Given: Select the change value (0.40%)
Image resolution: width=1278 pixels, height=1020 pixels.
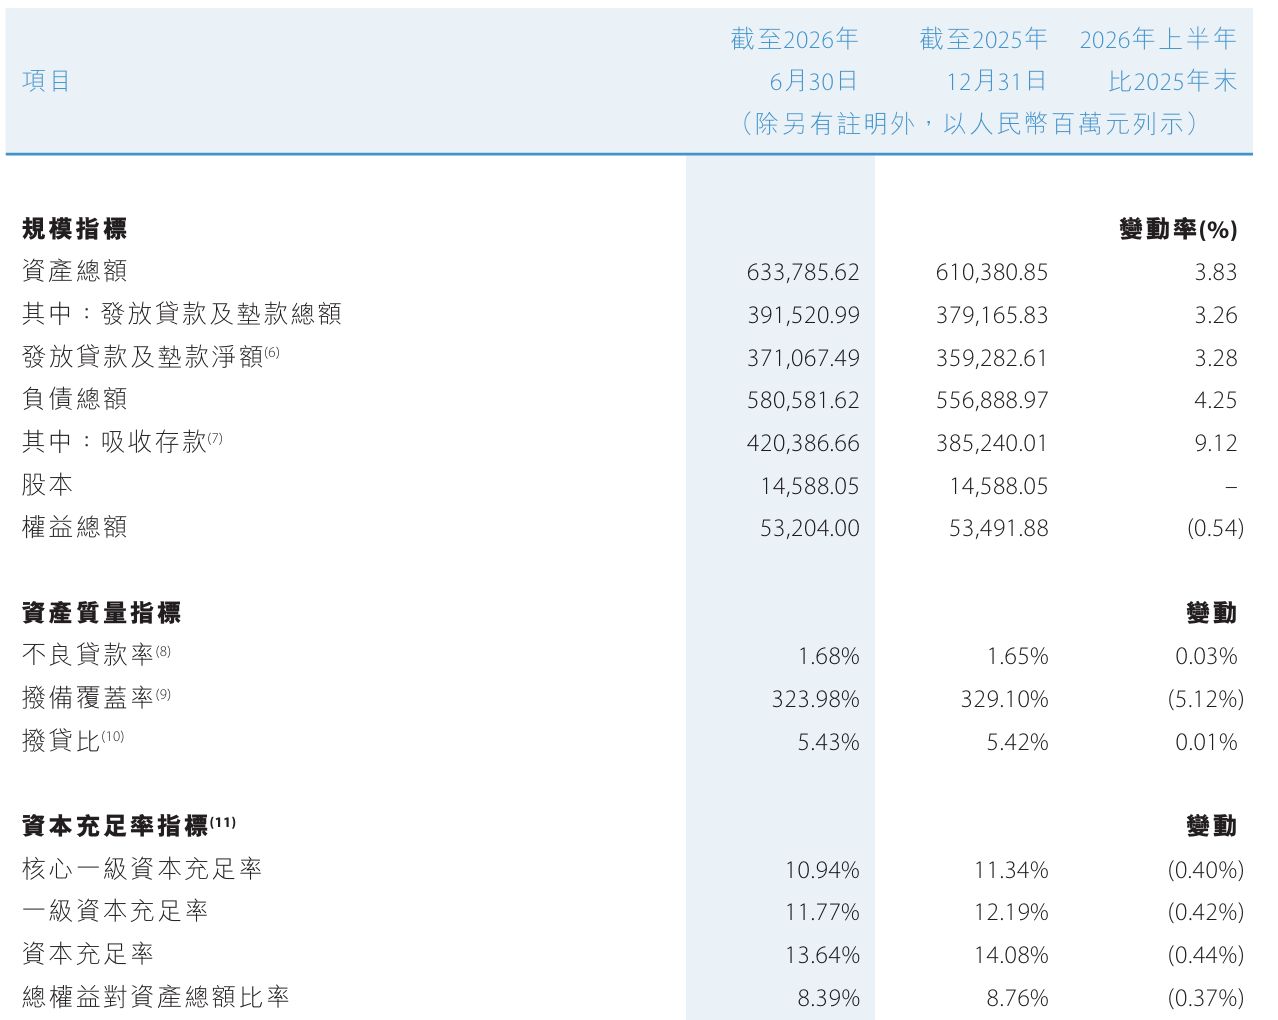Looking at the screenshot, I should 1205,870.
